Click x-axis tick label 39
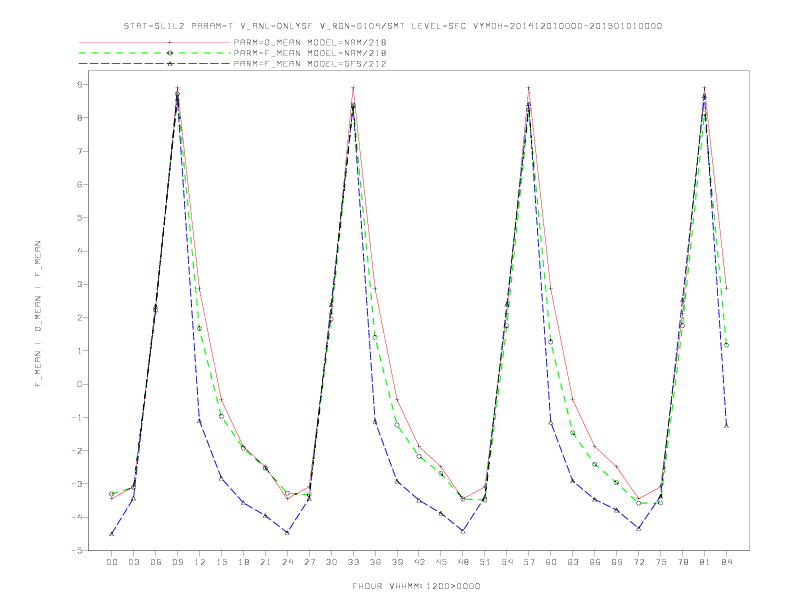Image resolution: width=792 pixels, height=612 pixels. (x=398, y=562)
